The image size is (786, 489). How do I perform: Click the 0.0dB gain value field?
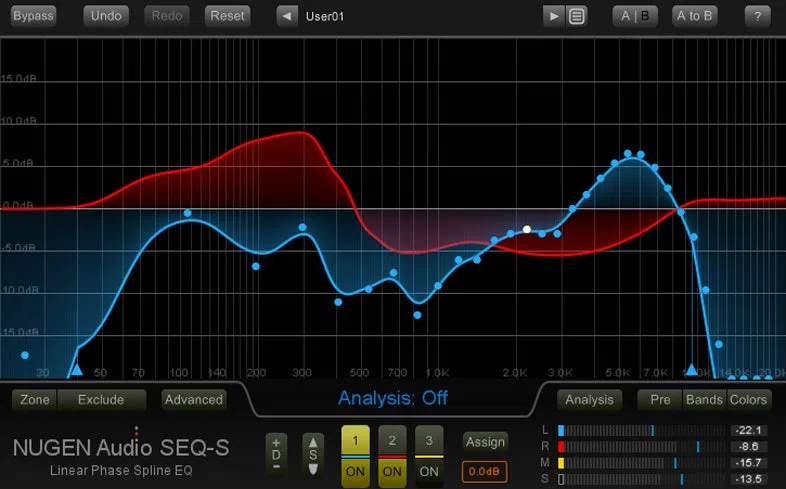[x=484, y=471]
